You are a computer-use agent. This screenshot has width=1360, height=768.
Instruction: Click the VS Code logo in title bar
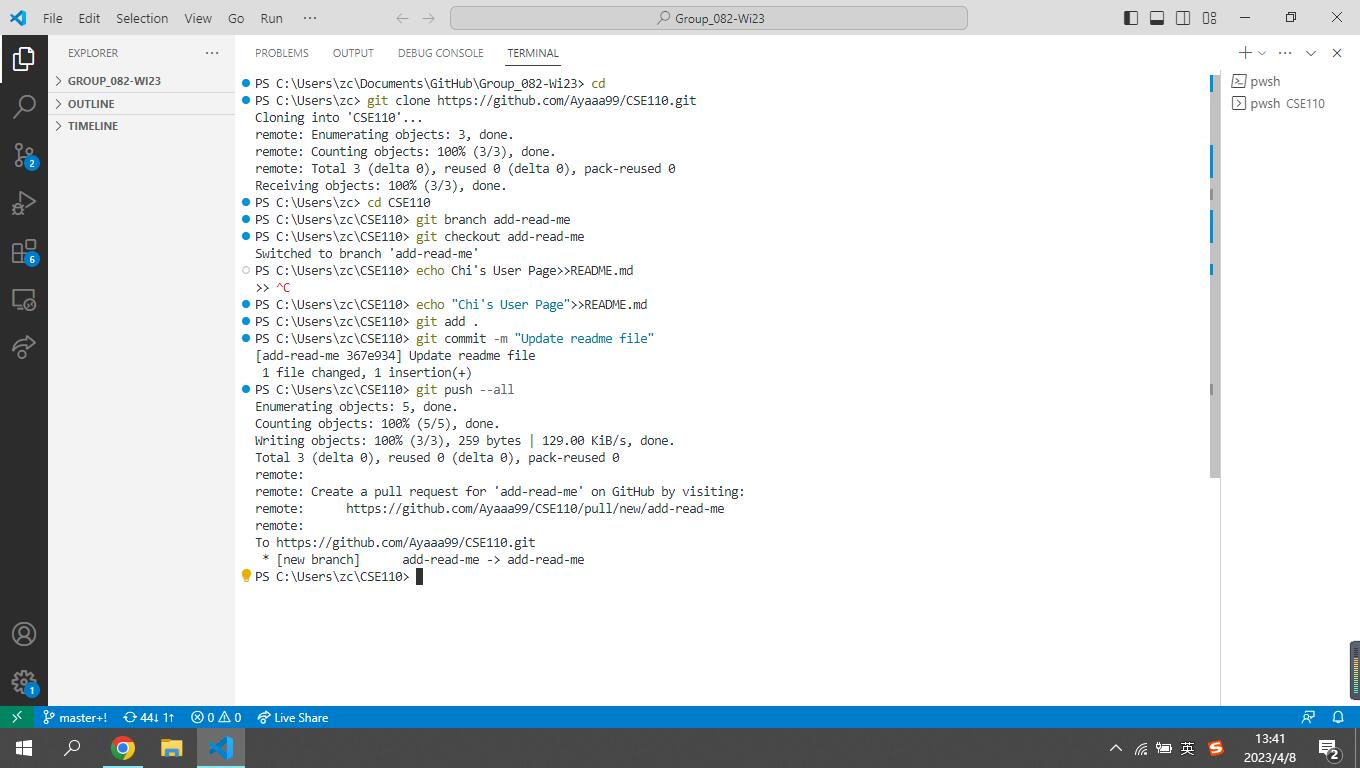click(18, 18)
